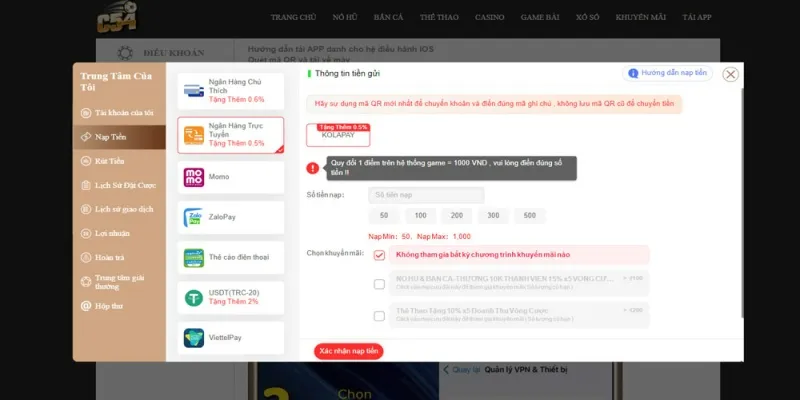Open Hướng dẫn nạp tiền info button

coord(667,73)
